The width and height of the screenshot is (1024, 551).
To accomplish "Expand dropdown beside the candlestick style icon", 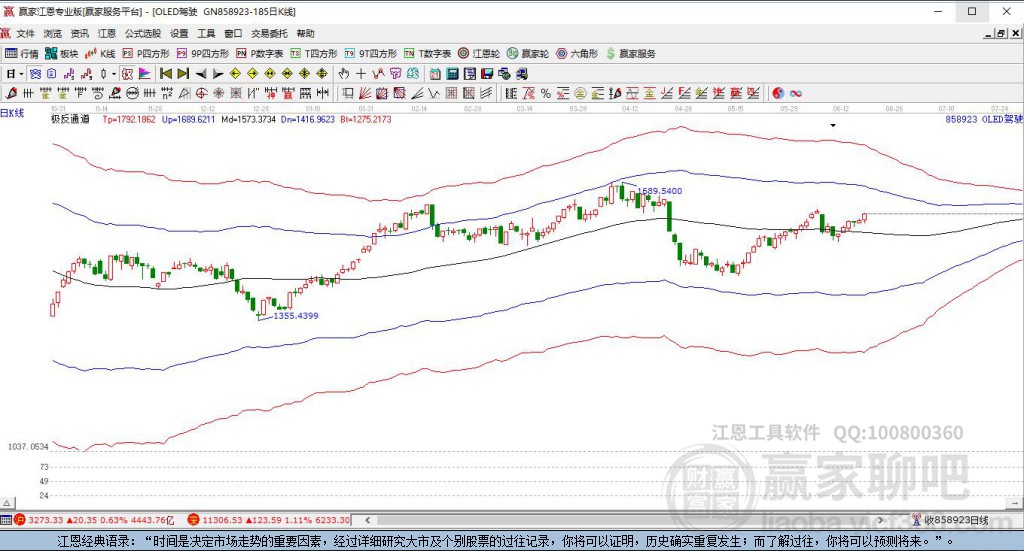I will click(113, 74).
